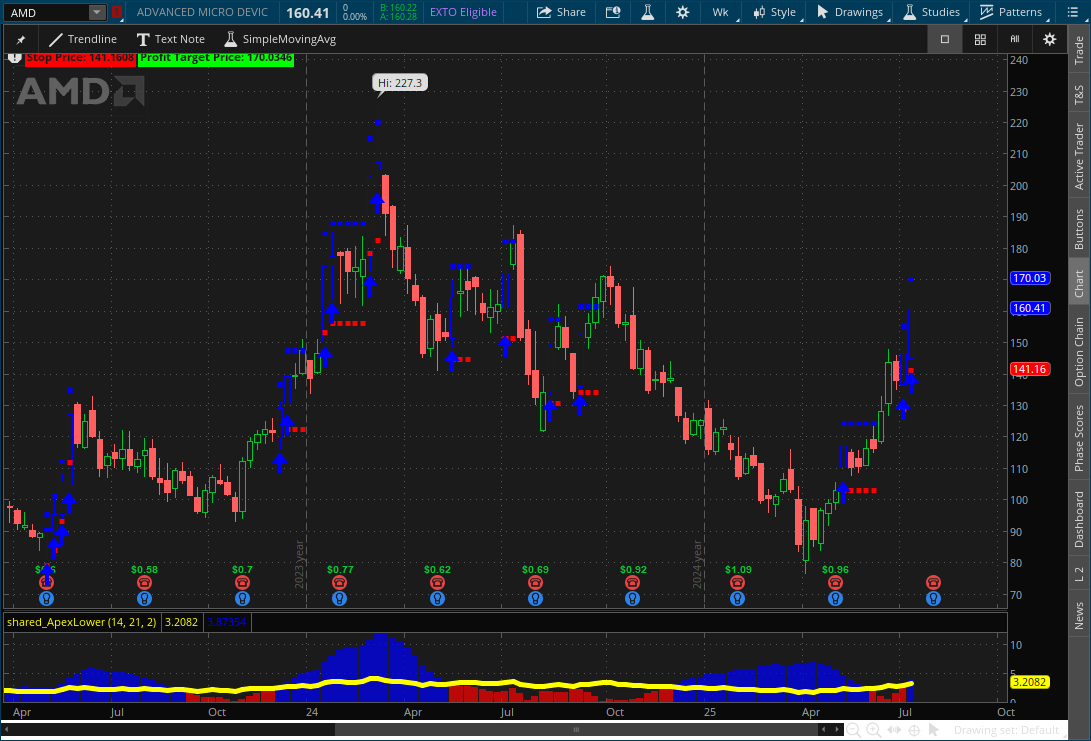
Task: Click the 160.41 price axis label
Action: click(1029, 308)
